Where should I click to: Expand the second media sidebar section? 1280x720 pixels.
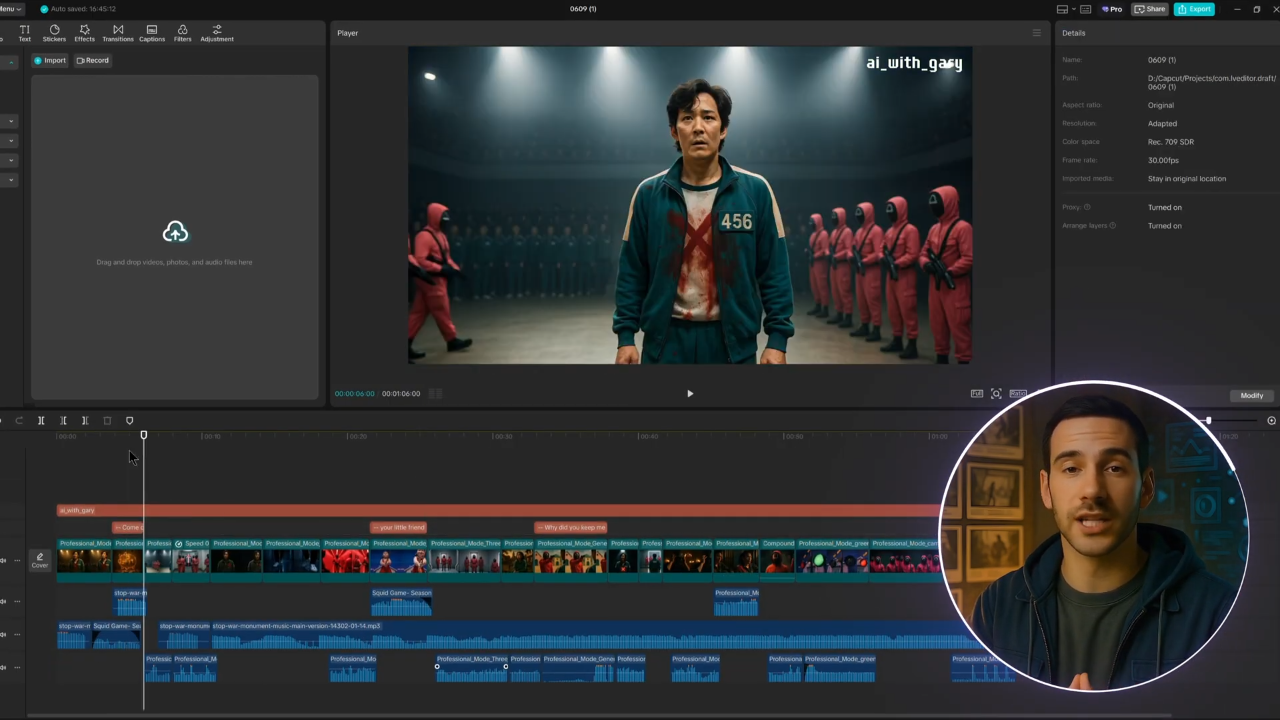point(11,121)
